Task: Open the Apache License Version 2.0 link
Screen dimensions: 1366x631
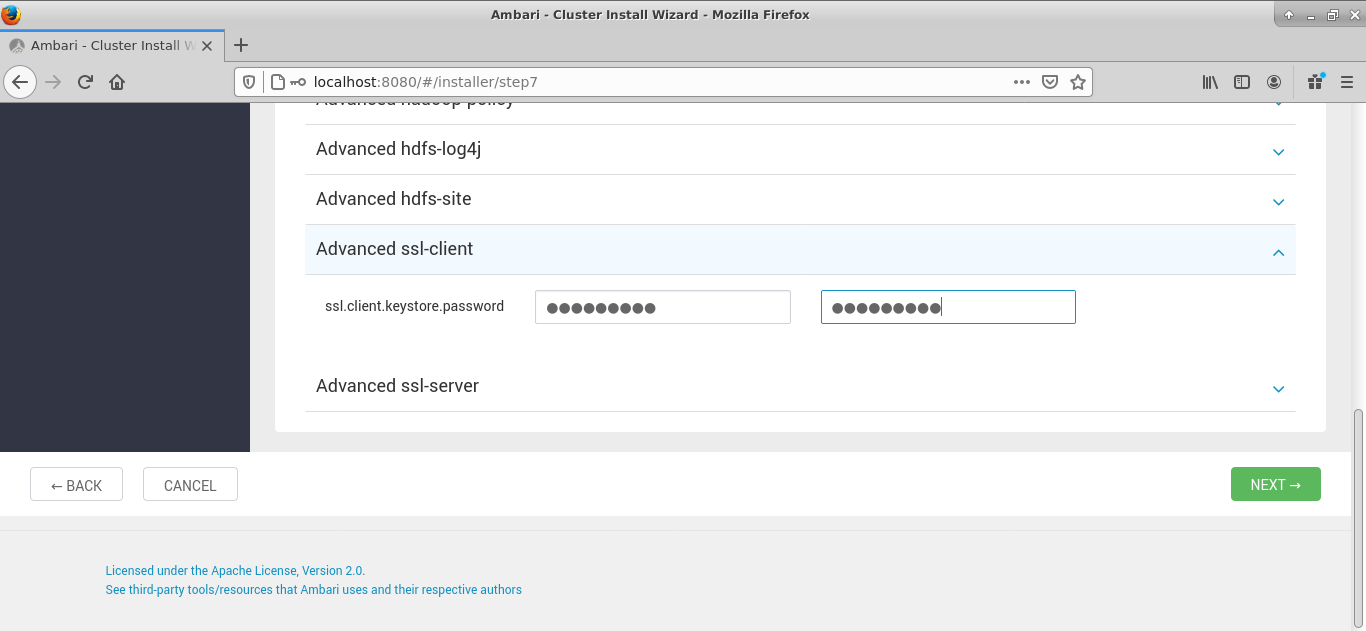Action: (x=235, y=571)
